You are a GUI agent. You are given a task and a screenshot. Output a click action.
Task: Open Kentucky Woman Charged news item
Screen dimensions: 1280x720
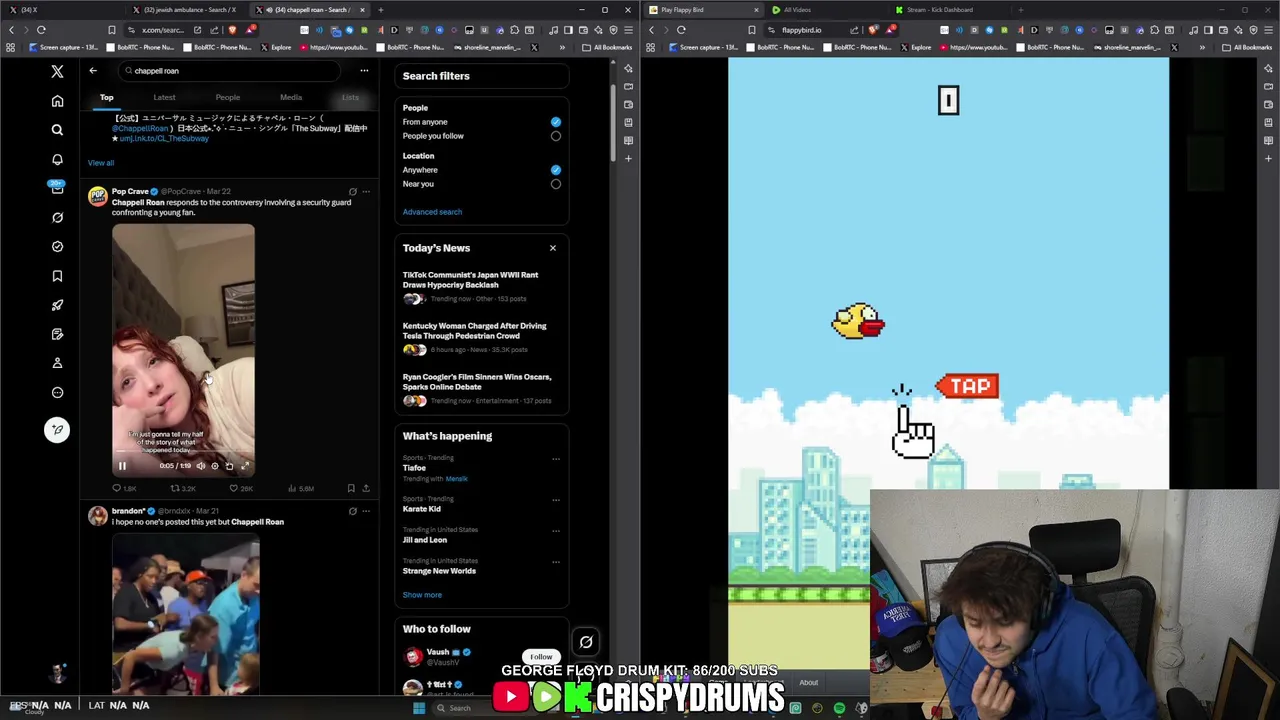coord(481,338)
